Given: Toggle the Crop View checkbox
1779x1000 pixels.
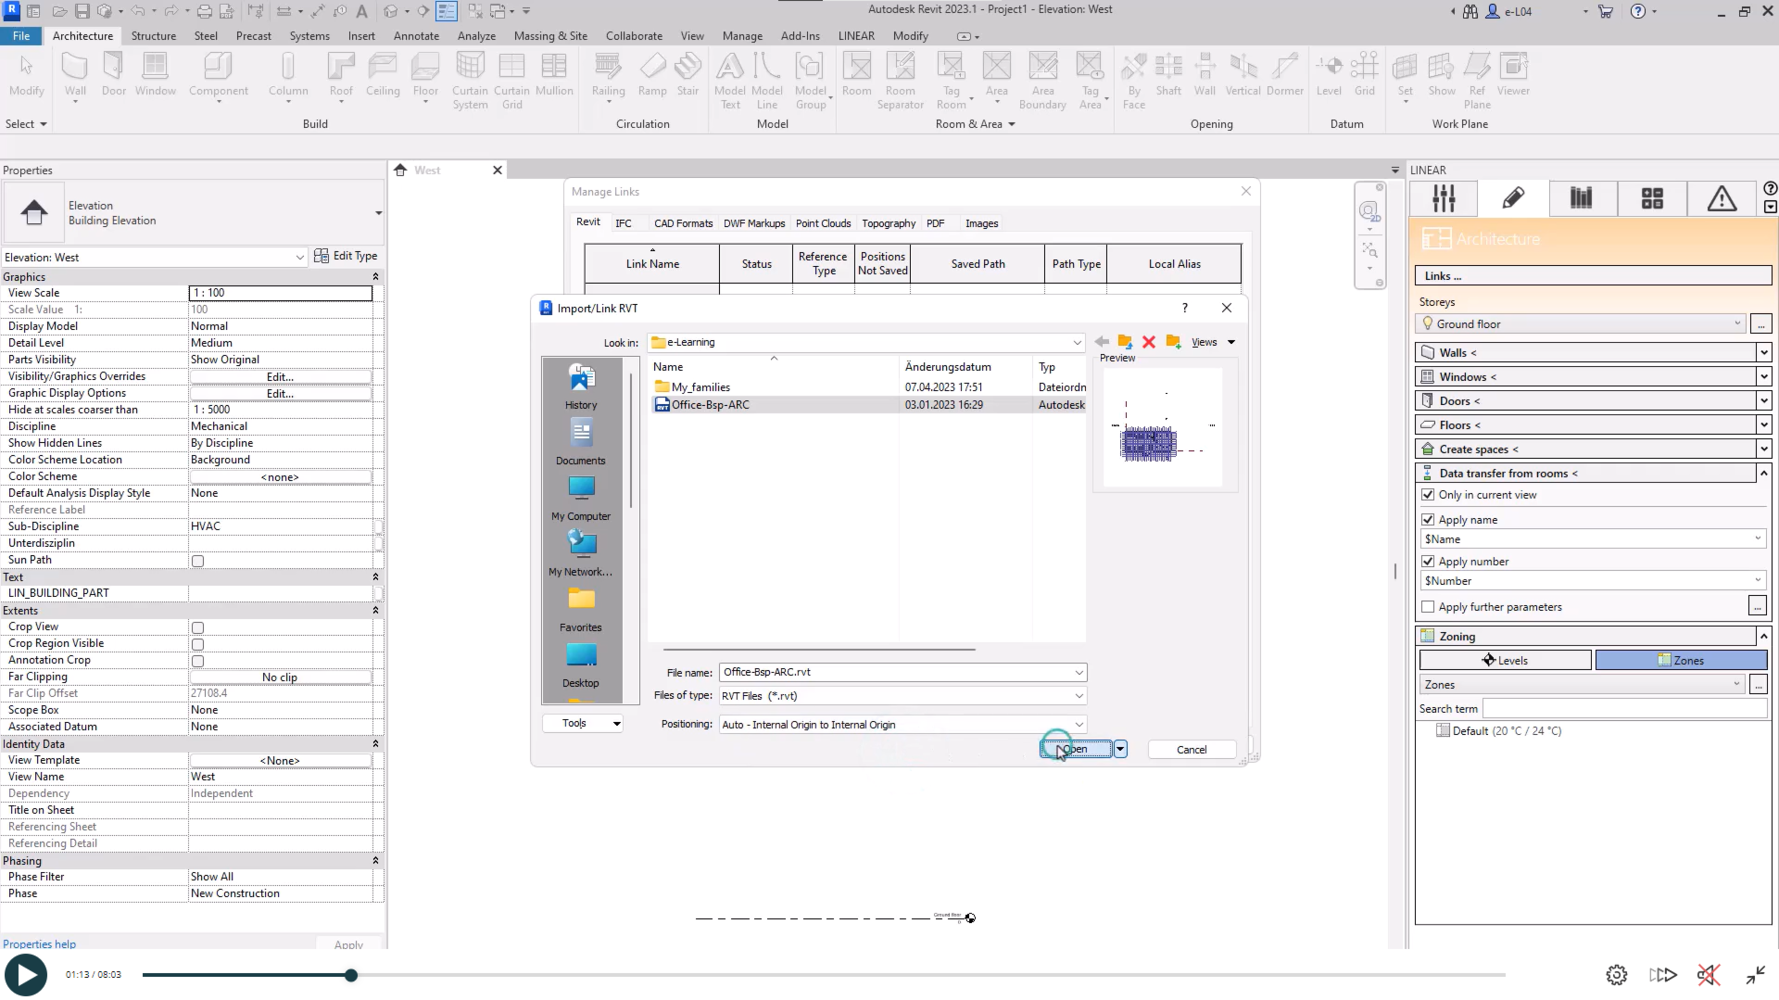Looking at the screenshot, I should tap(198, 628).
